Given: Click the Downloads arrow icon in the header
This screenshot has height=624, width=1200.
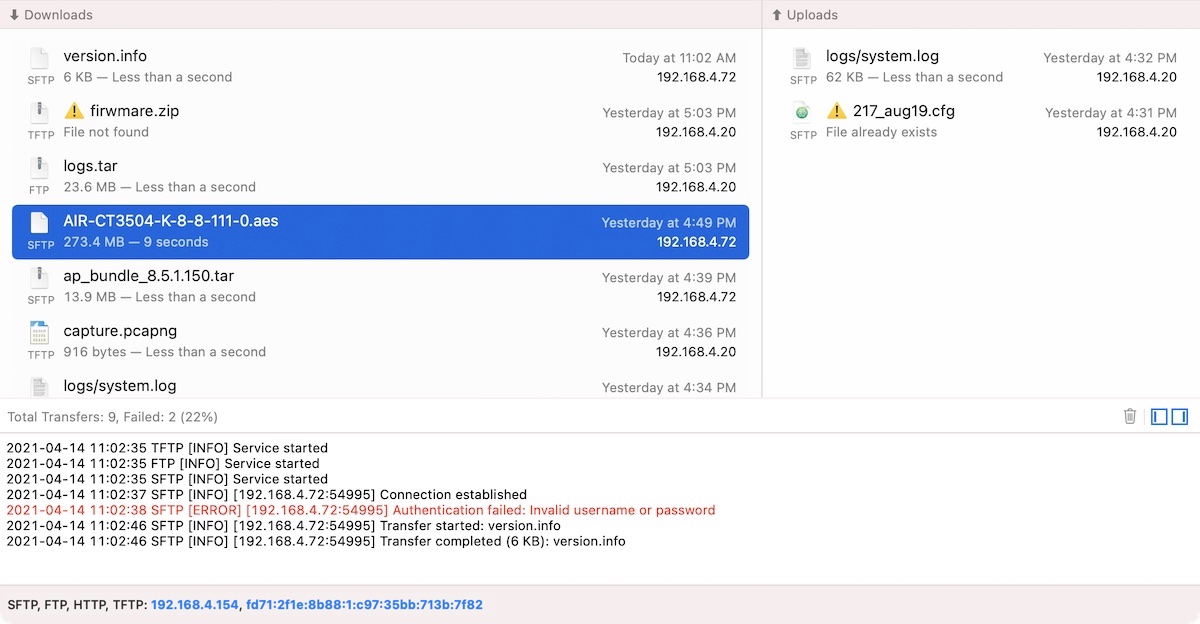Looking at the screenshot, I should pyautogui.click(x=14, y=15).
